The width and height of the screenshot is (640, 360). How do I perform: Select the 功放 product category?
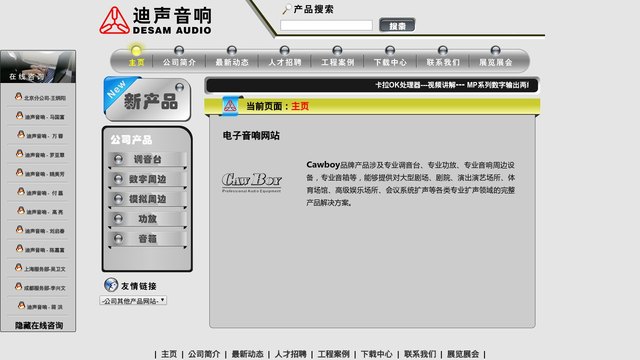point(147,219)
